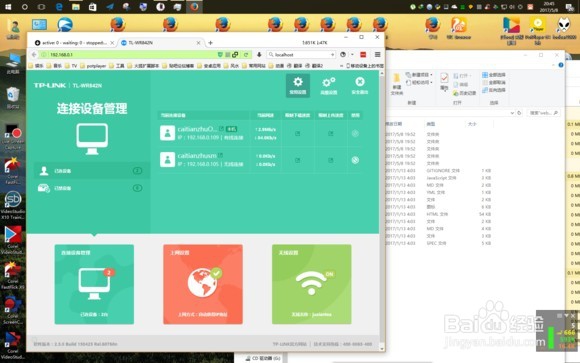Sort Explorer by 类型 column
Viewport: 580px width, 363px height.
click(x=431, y=124)
